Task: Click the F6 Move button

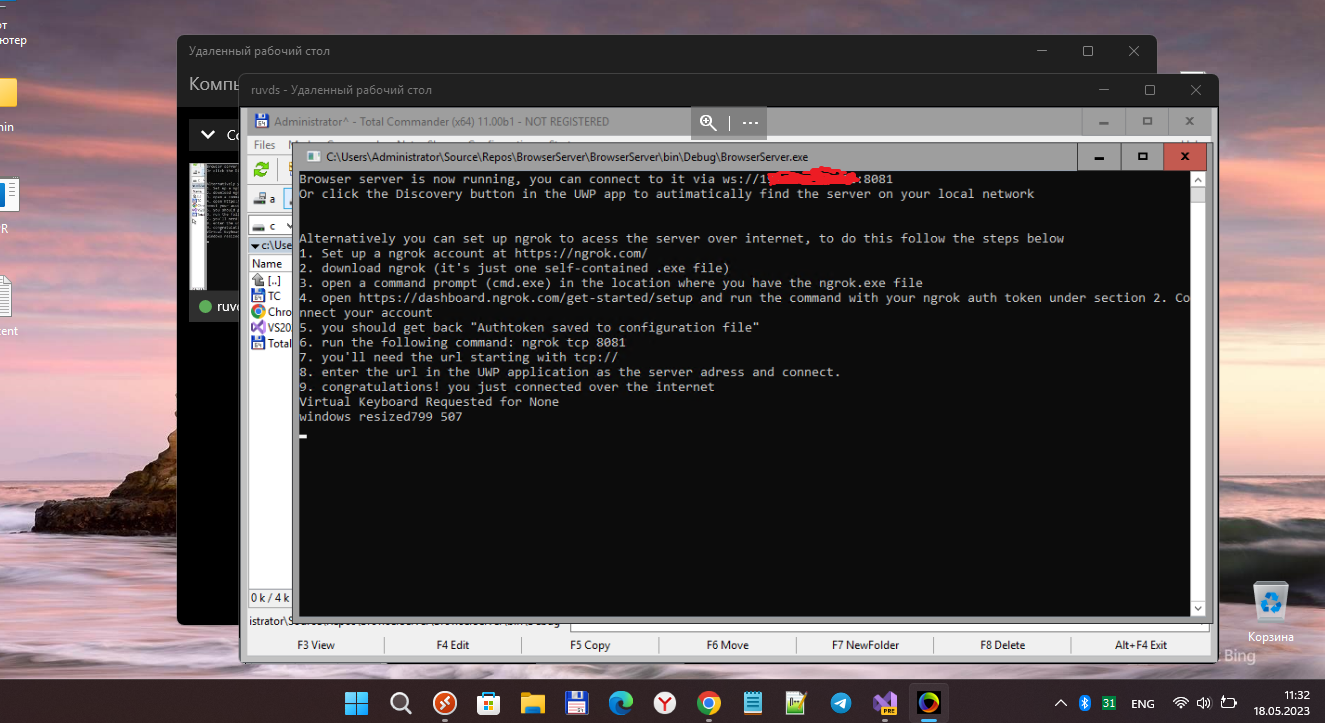Action: [x=727, y=645]
